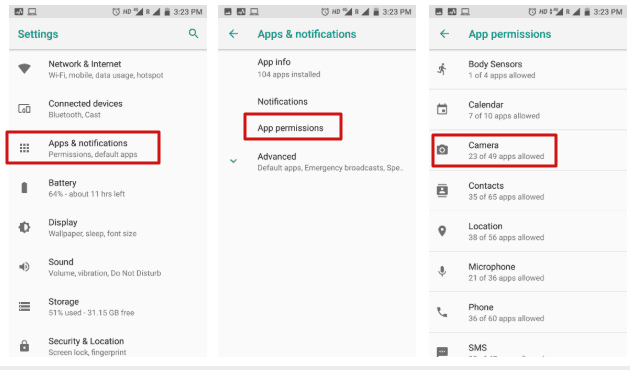
Task: Open Microphone permission list
Action: (528, 272)
